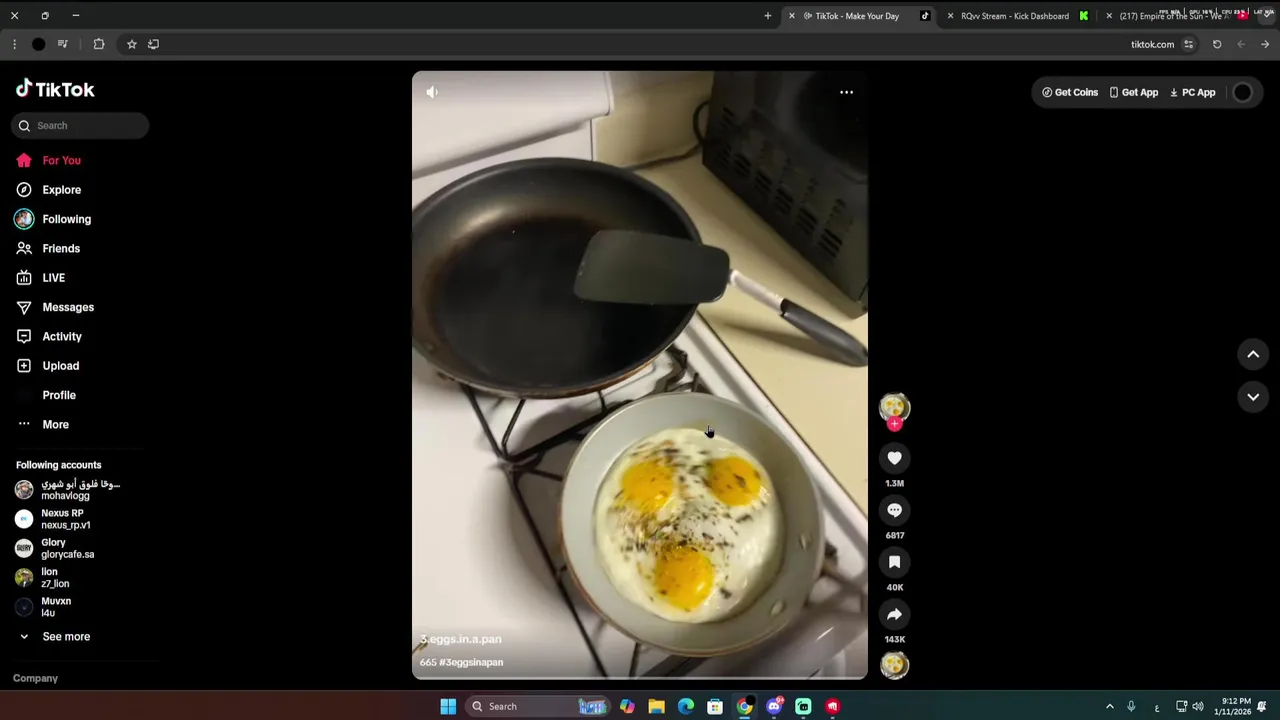Open the comments with the bubble icon
The height and width of the screenshot is (720, 1280).
894,510
